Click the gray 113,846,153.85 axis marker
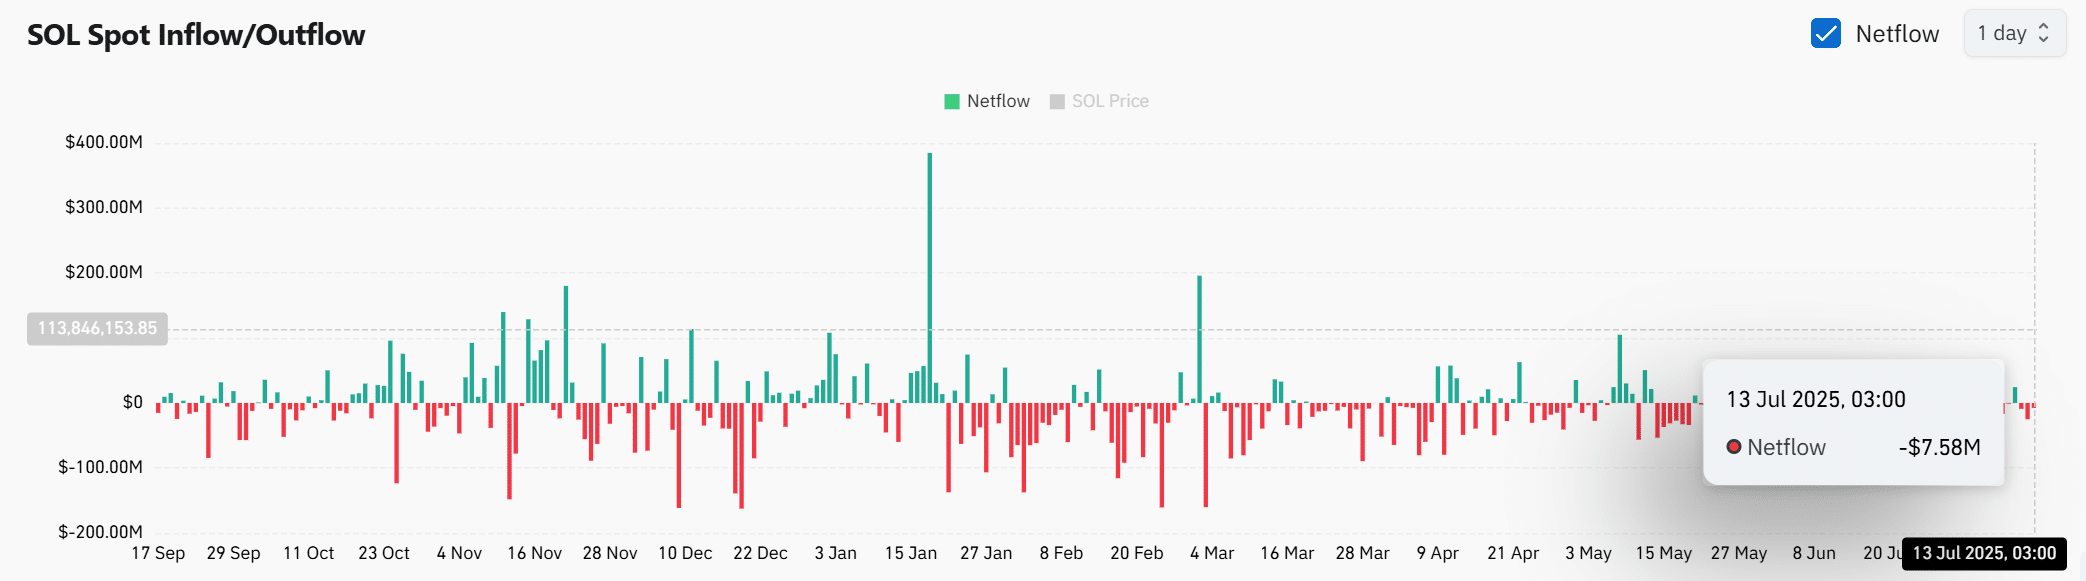The width and height of the screenshot is (2086, 581). click(97, 328)
